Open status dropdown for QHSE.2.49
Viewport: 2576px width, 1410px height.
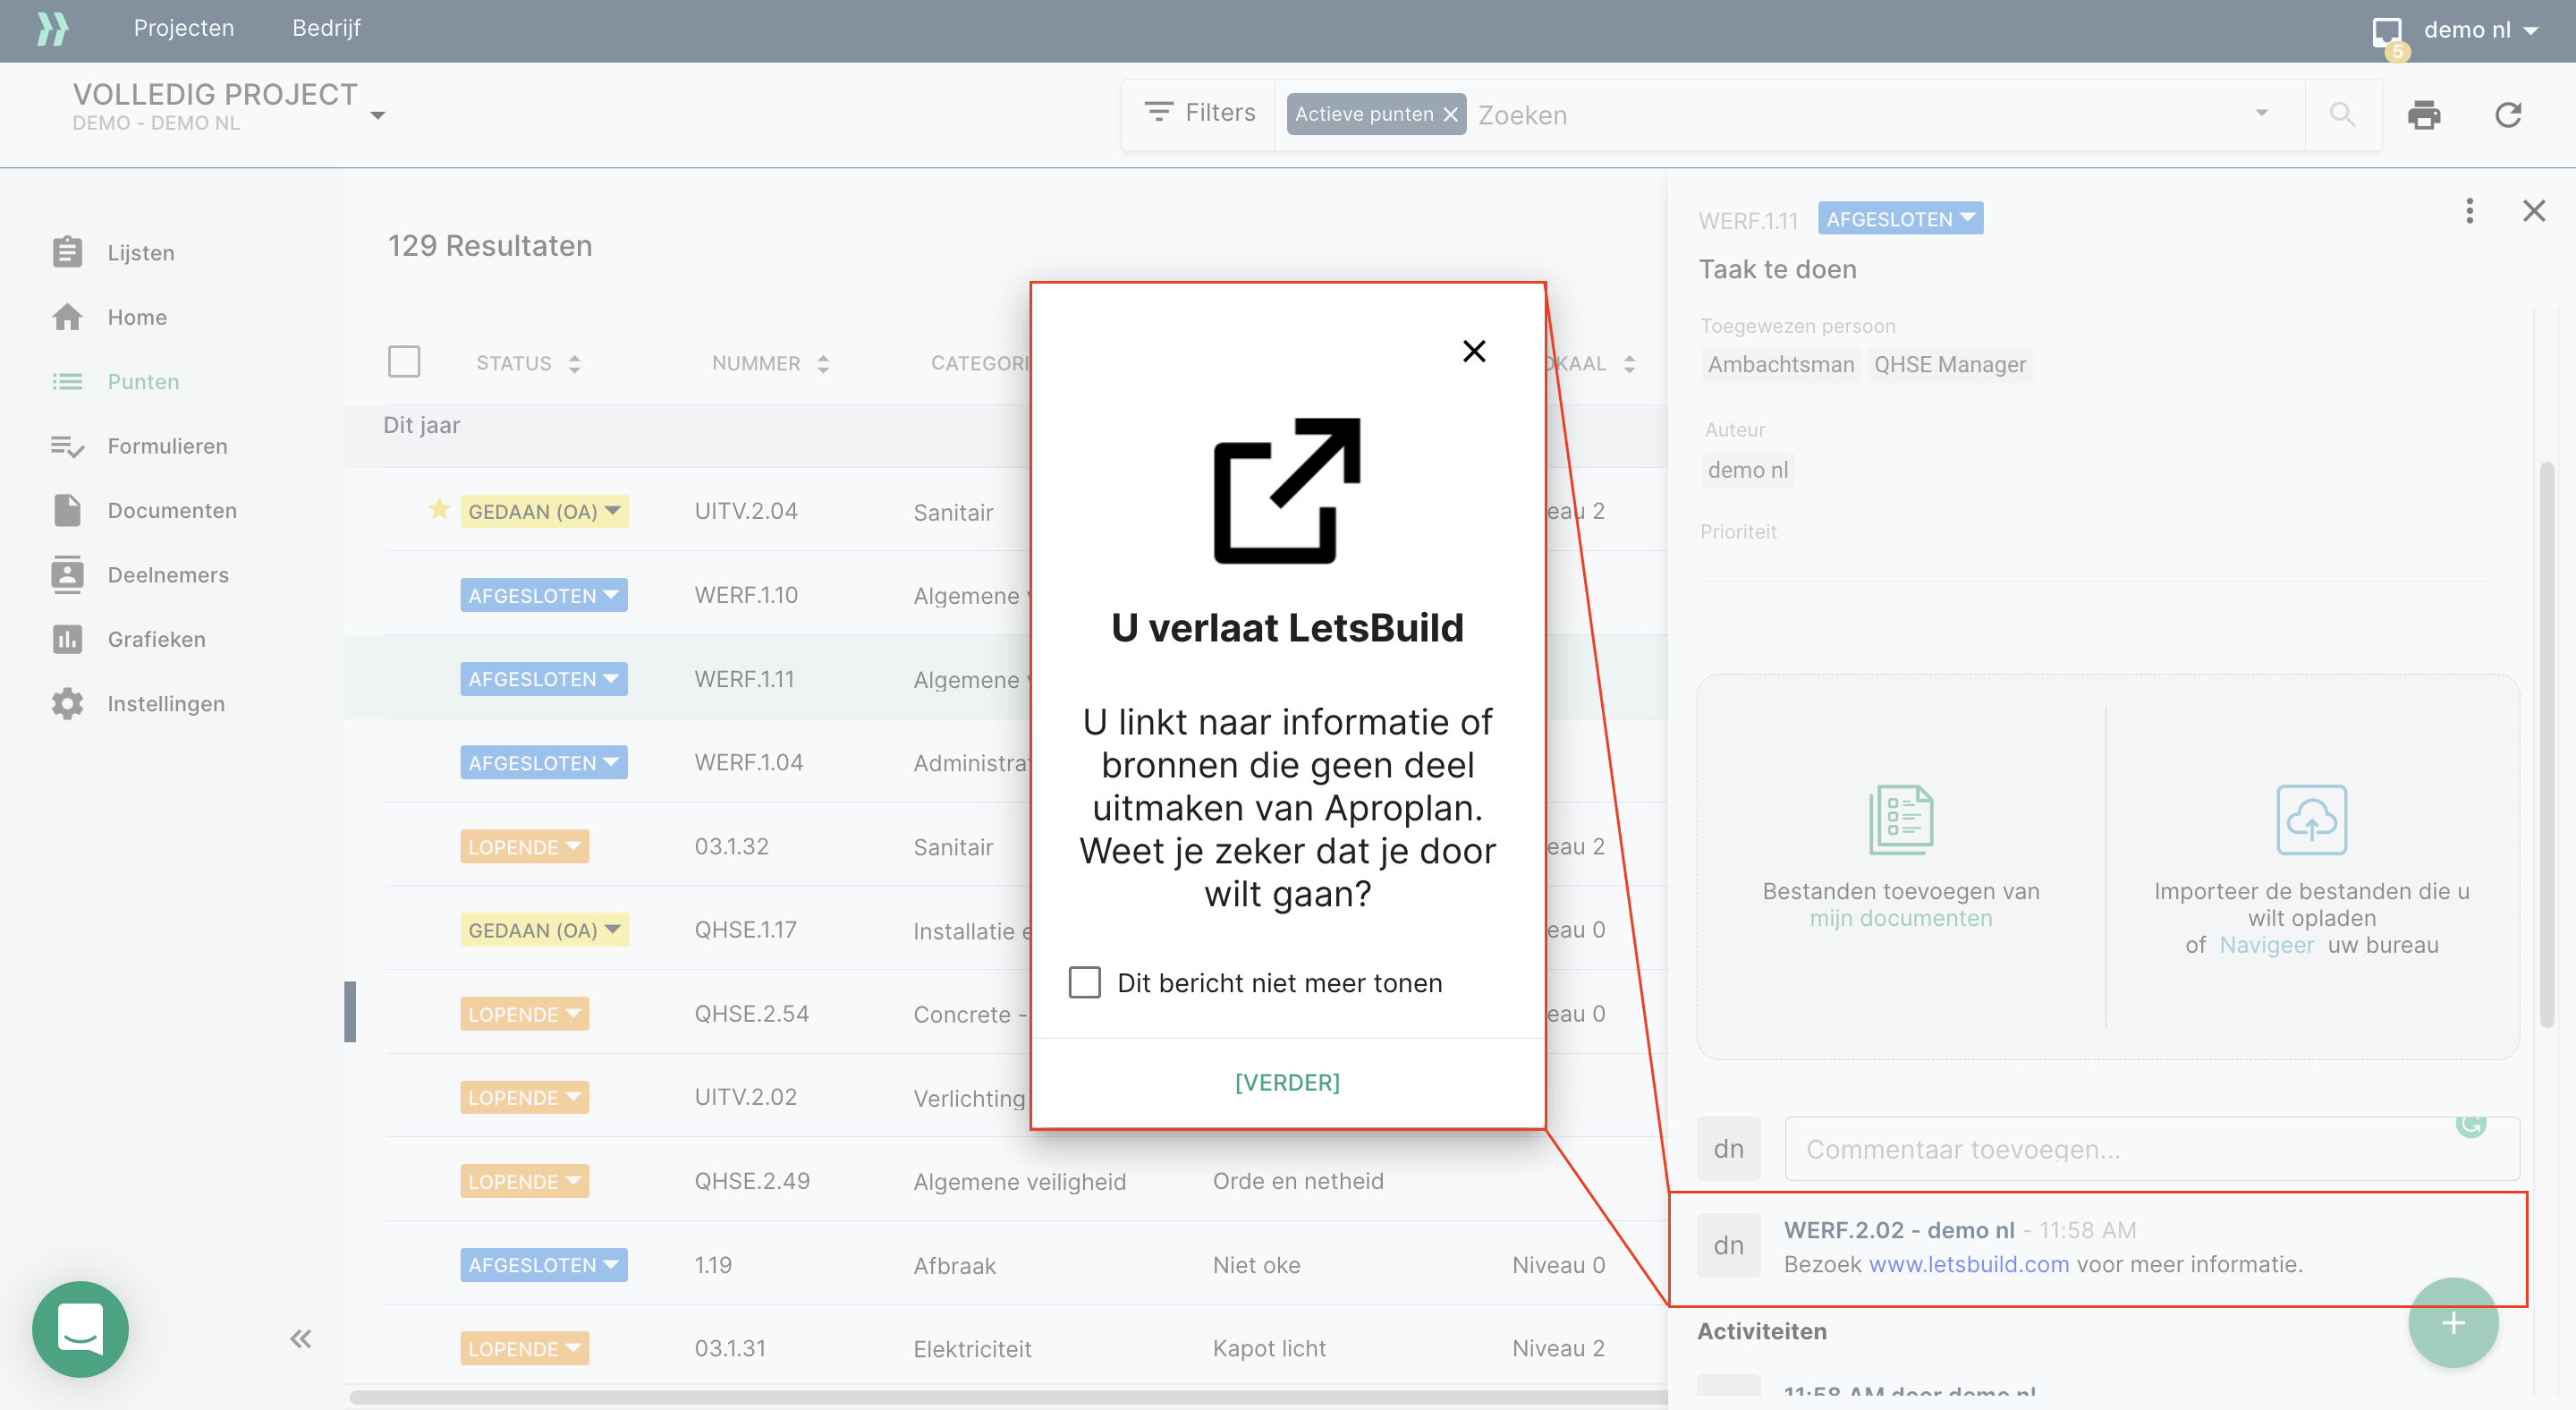[x=525, y=1181]
